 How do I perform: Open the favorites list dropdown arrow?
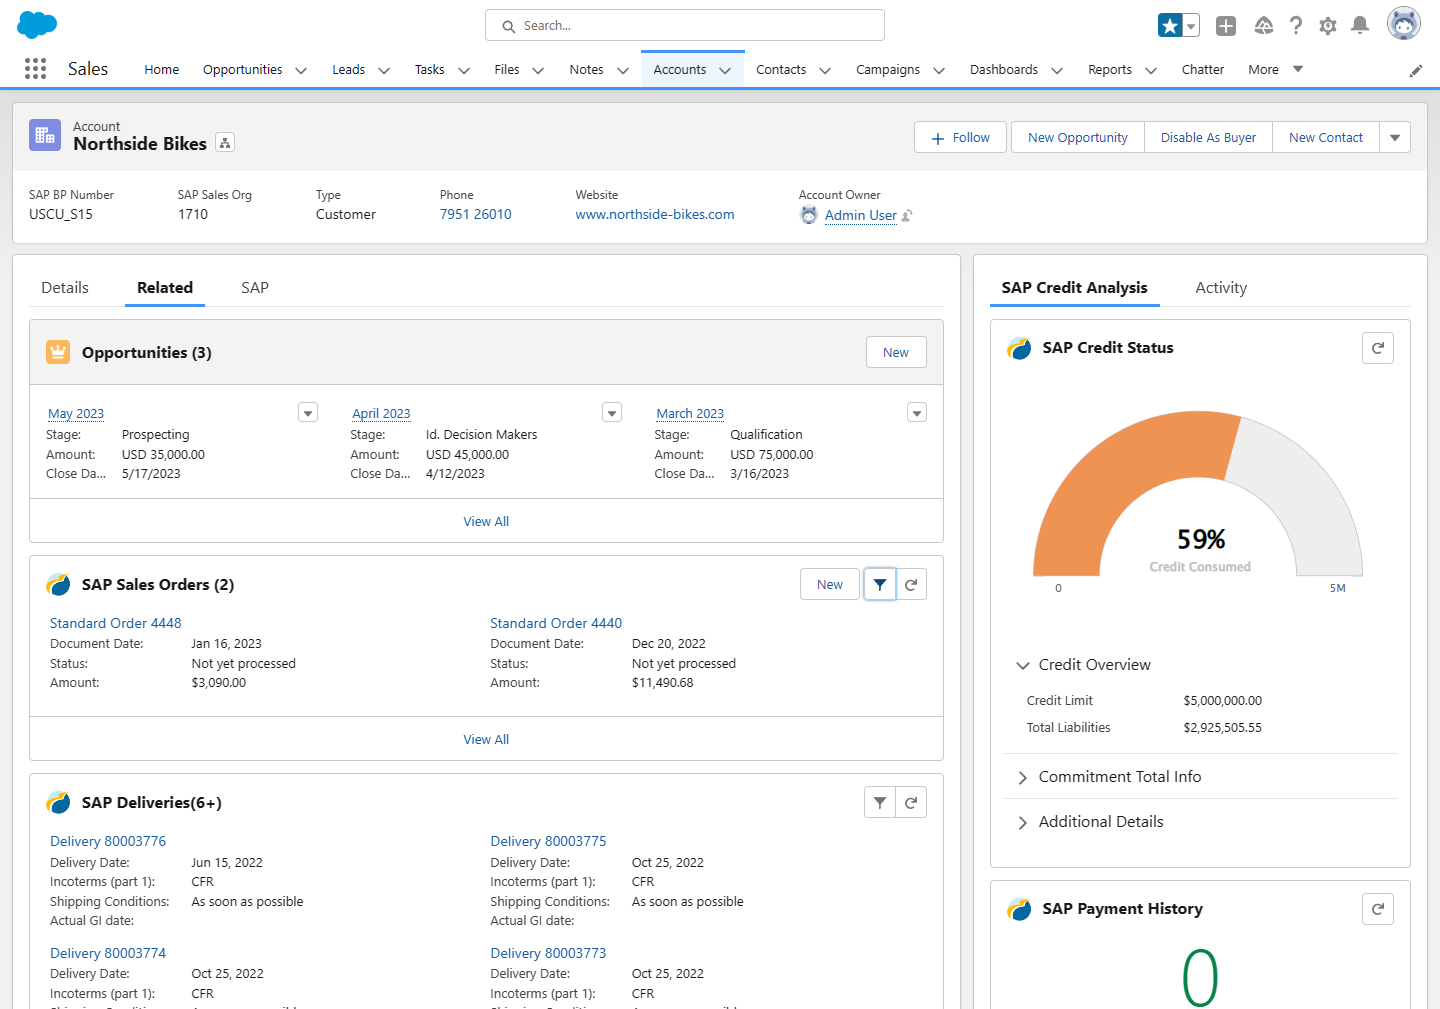(x=1191, y=26)
